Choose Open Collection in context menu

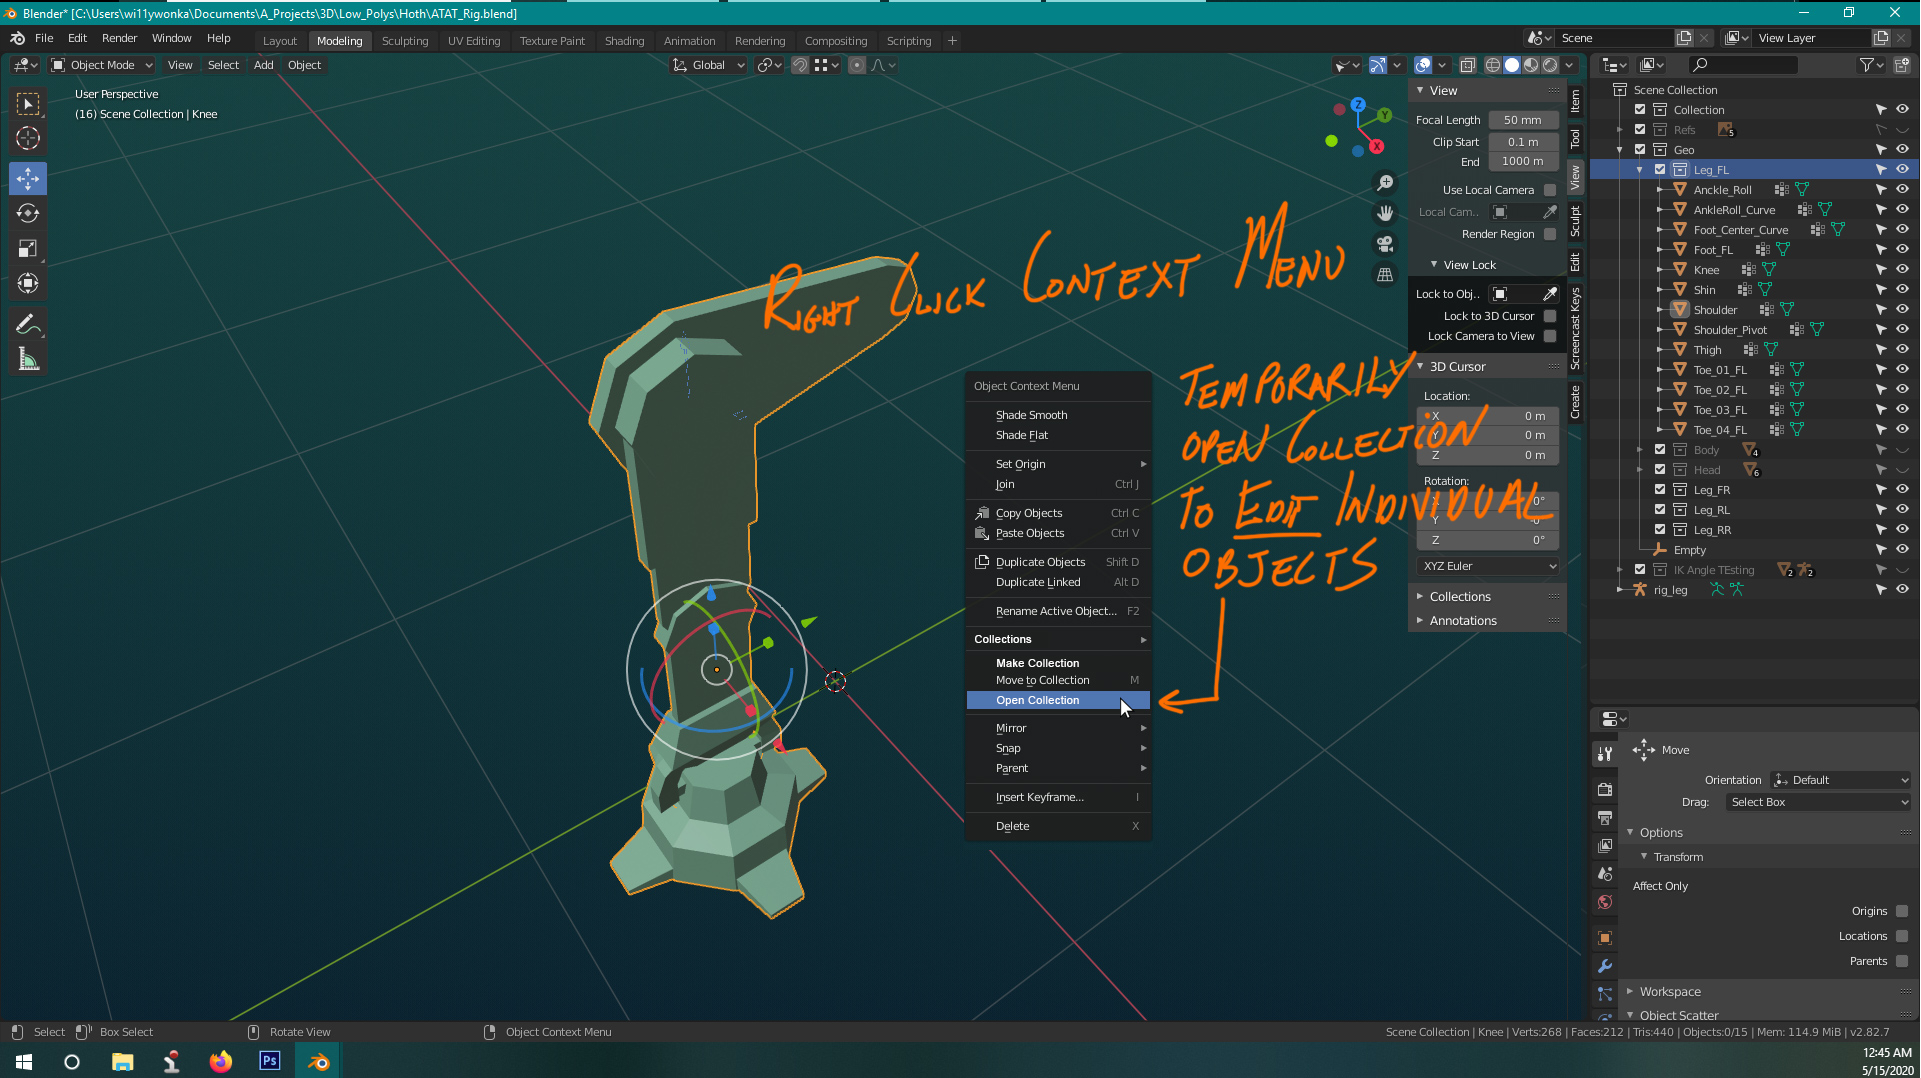click(1058, 700)
